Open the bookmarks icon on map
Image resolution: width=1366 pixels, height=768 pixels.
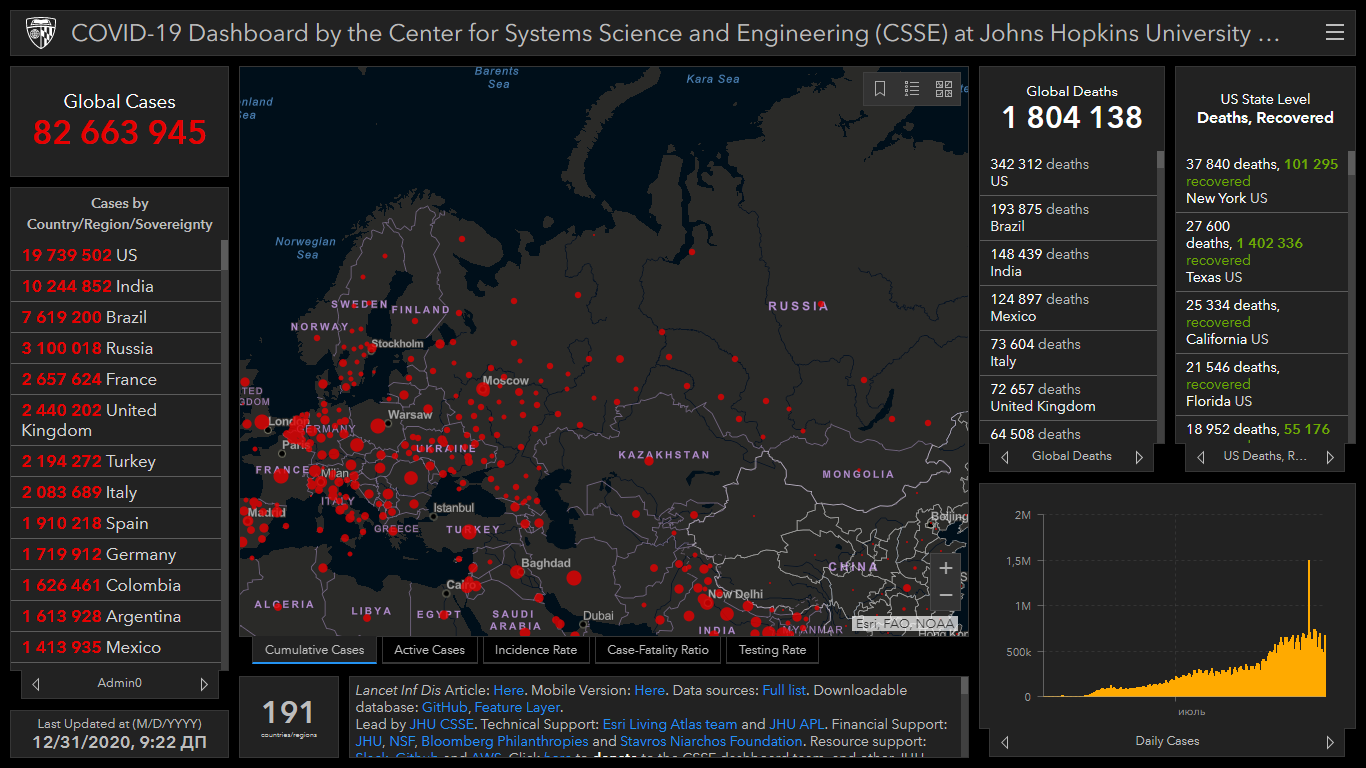(x=880, y=89)
